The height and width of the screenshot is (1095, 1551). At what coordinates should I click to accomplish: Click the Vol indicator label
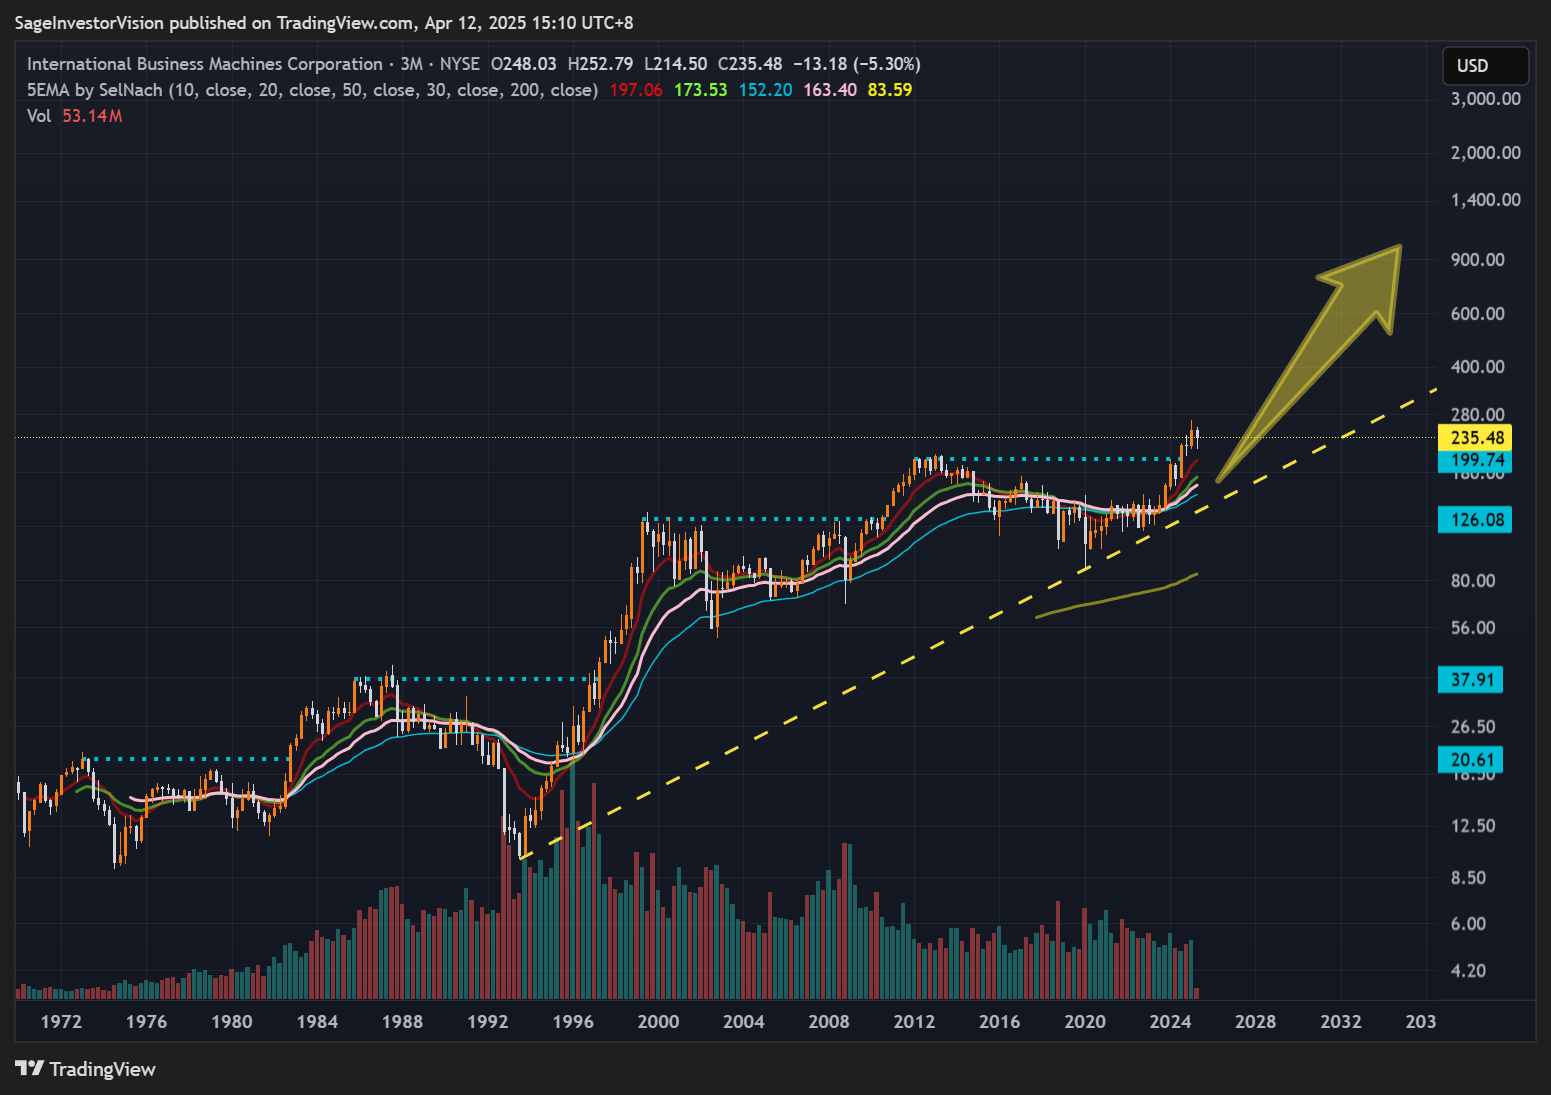pos(39,116)
